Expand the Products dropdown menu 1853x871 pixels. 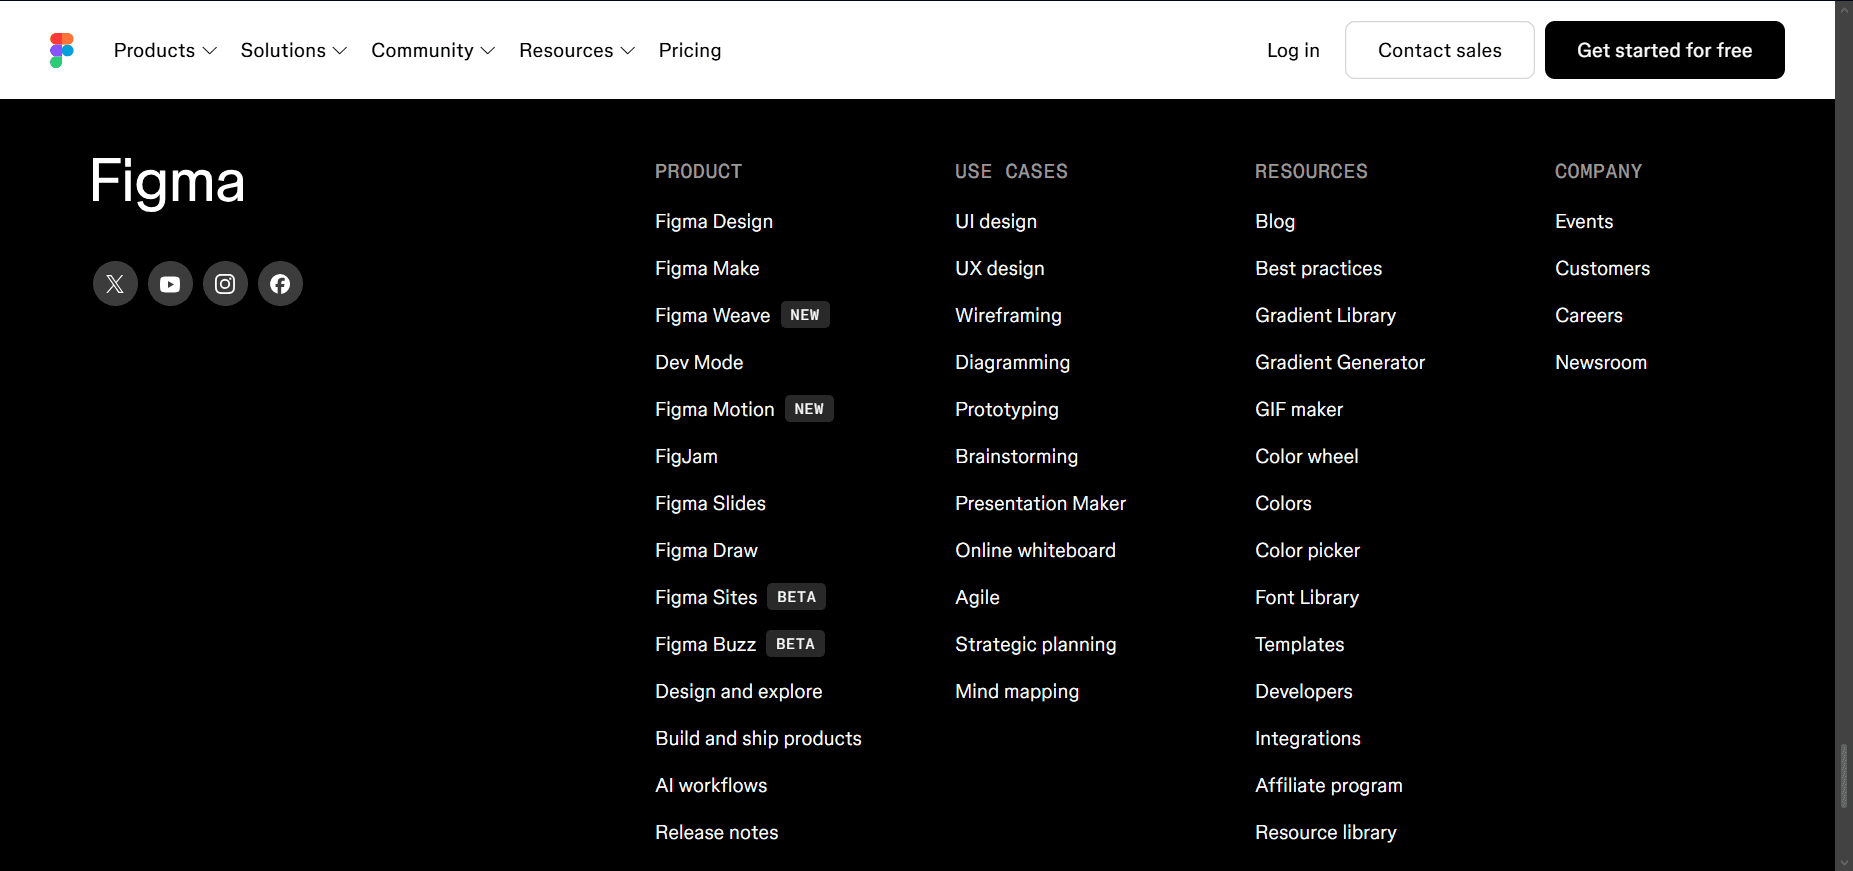pyautogui.click(x=165, y=50)
